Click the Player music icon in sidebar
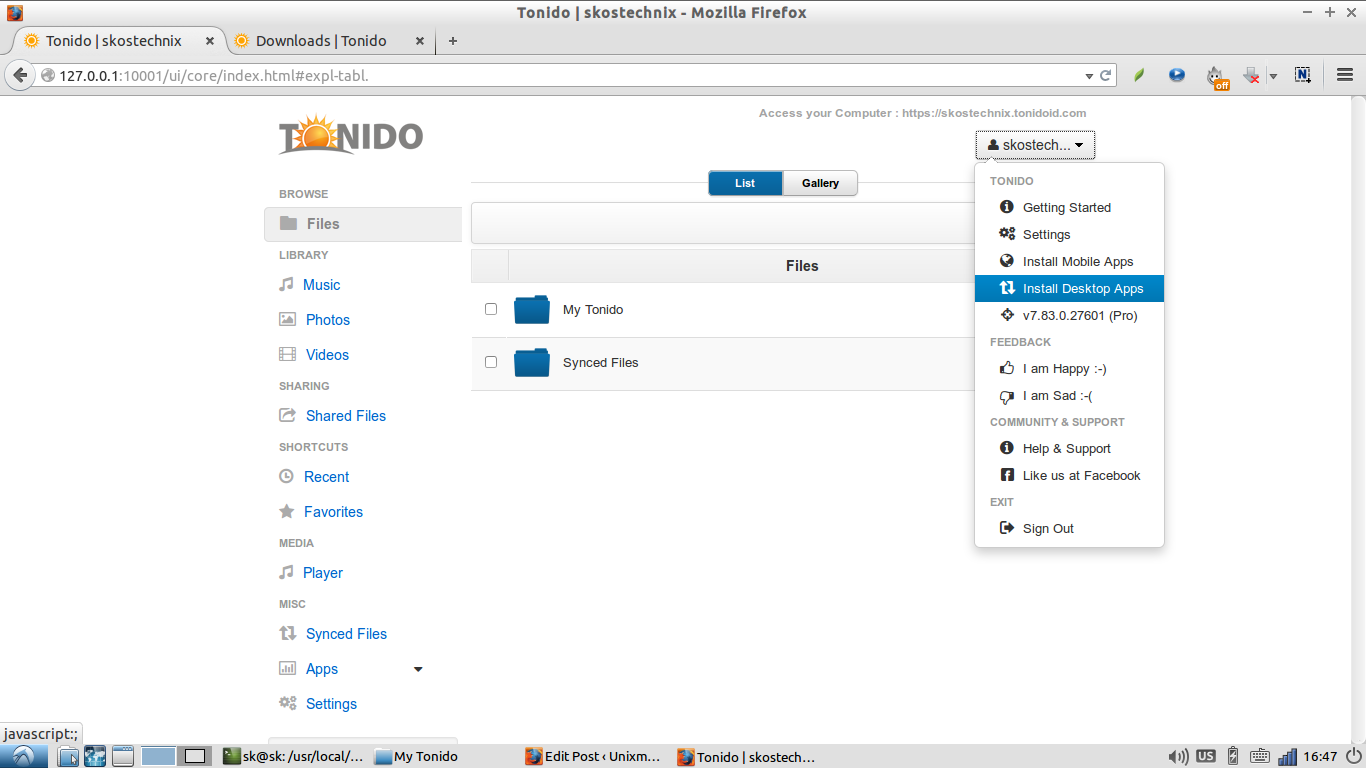 click(x=286, y=572)
